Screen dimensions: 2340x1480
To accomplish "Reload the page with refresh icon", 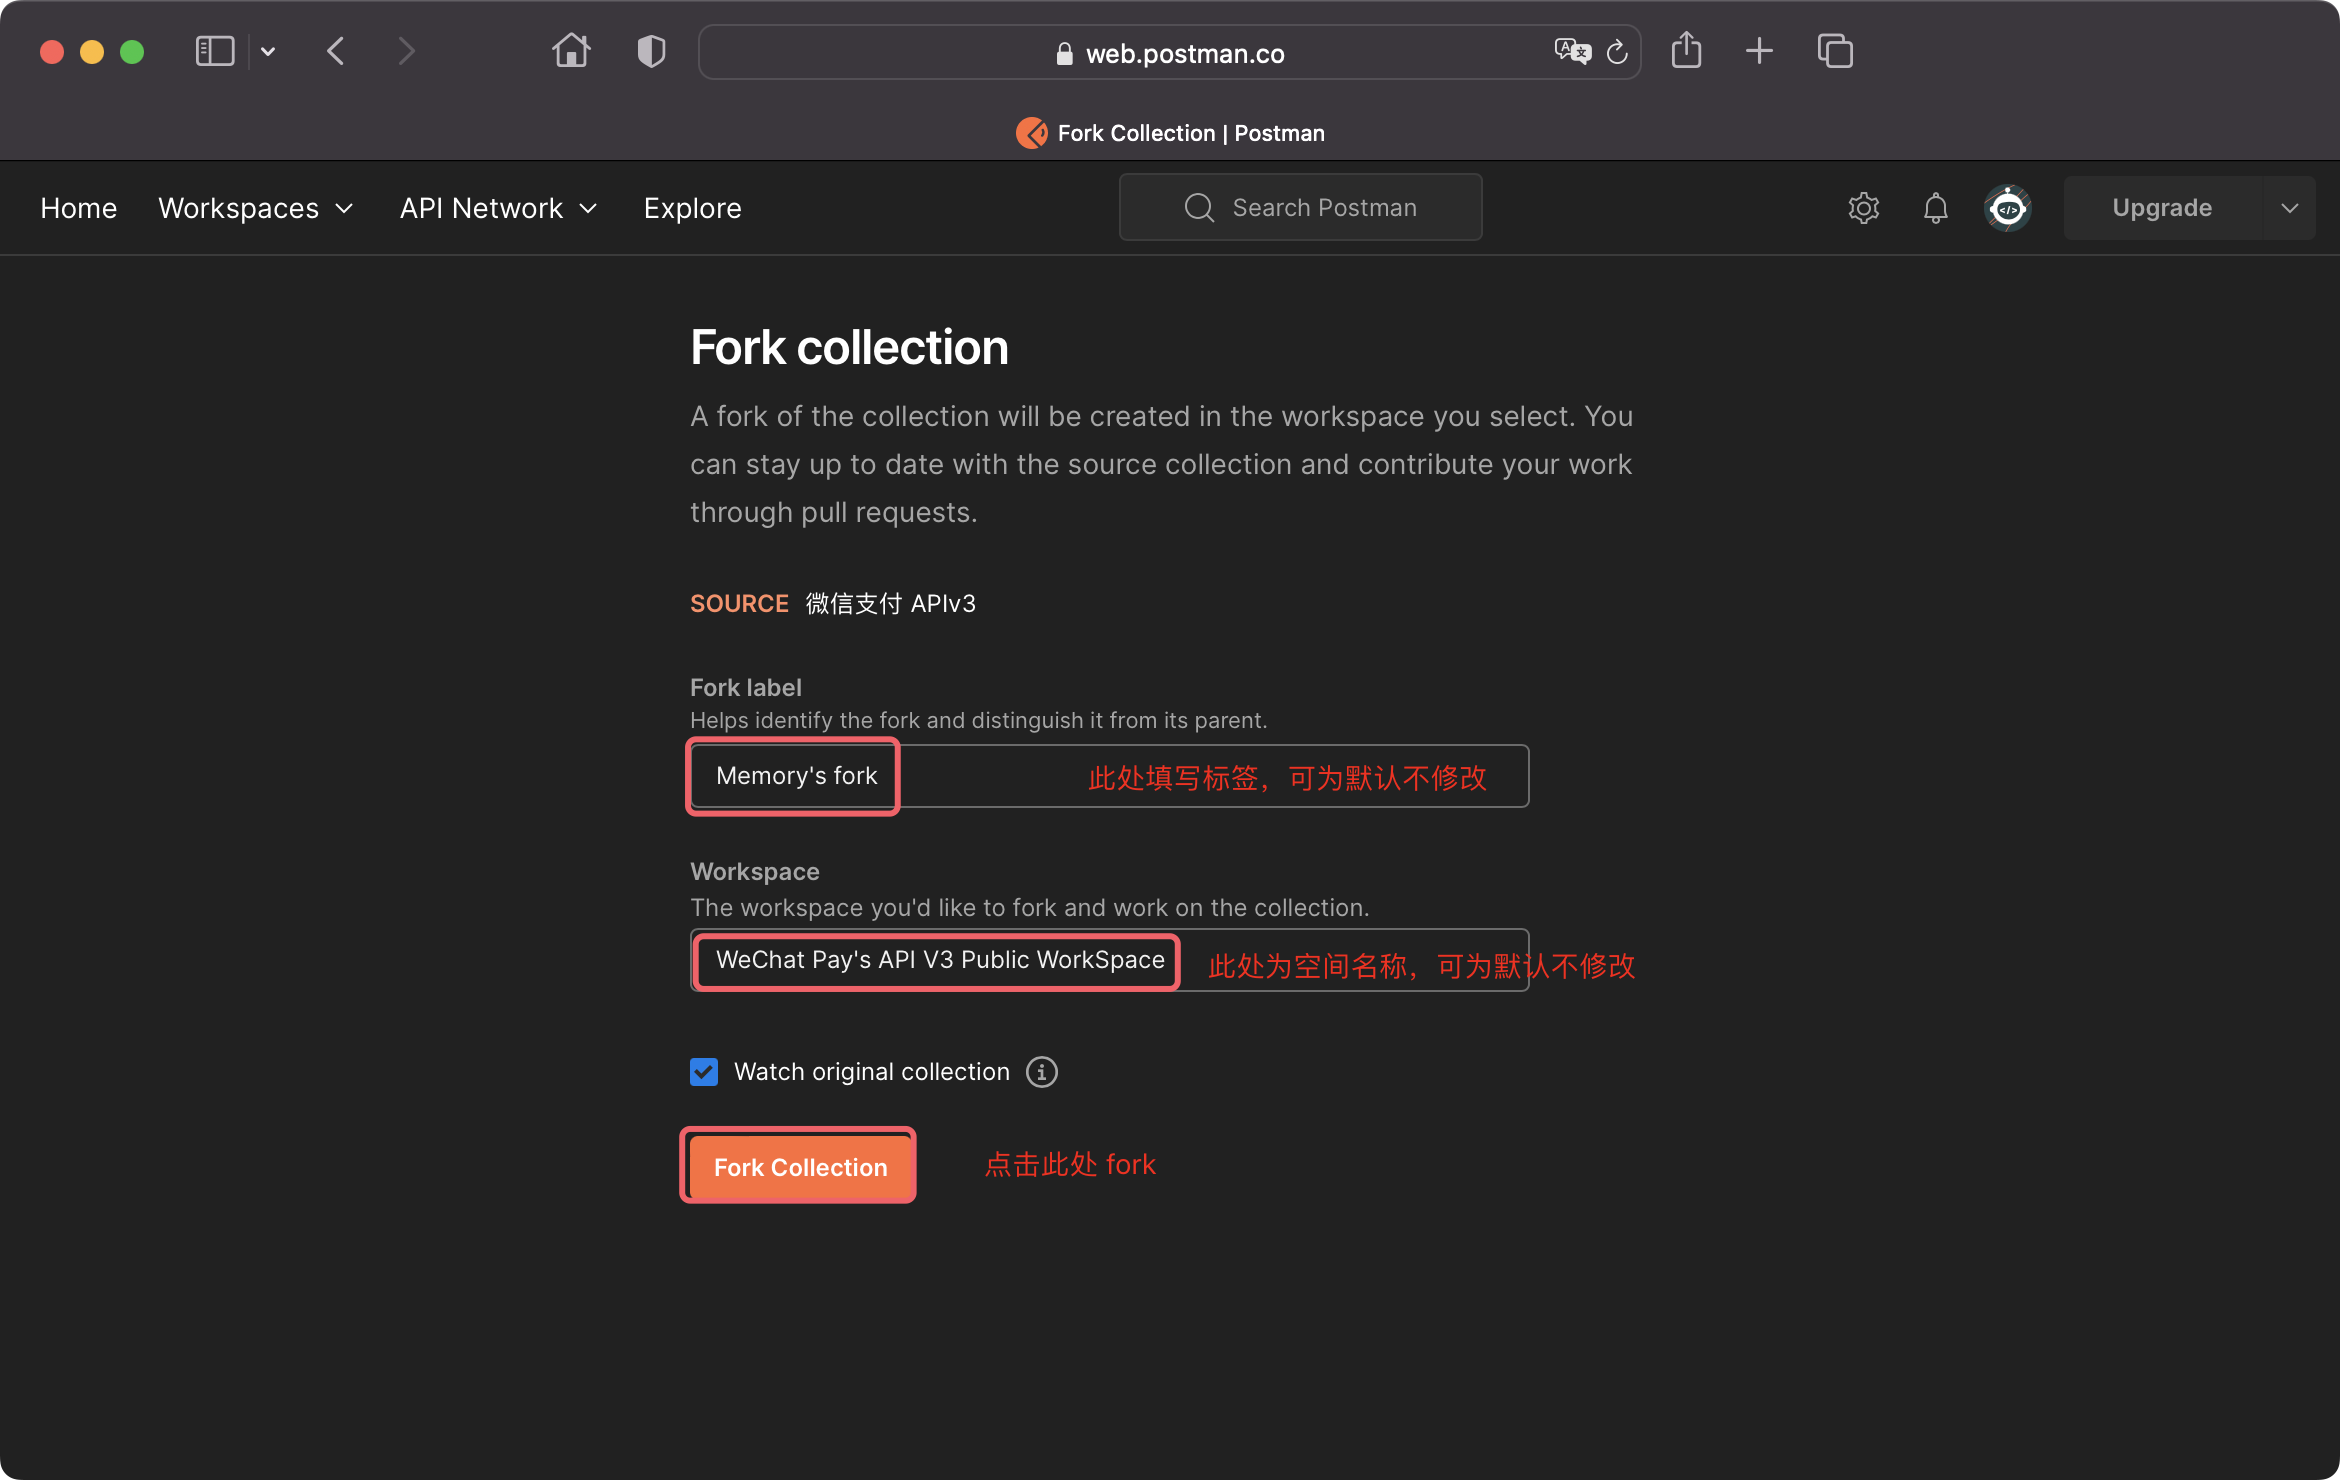I will click(1617, 52).
